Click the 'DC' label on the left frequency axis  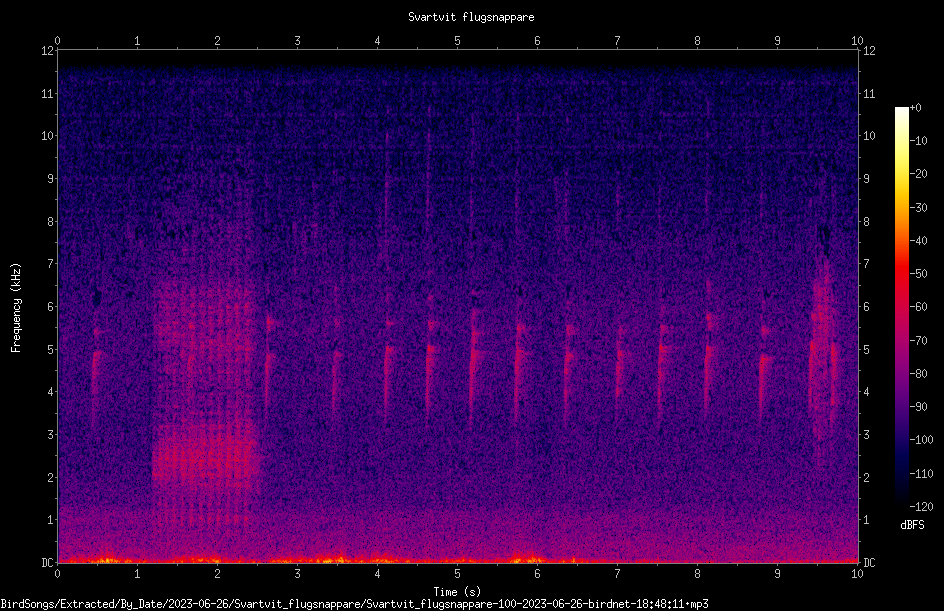48,563
